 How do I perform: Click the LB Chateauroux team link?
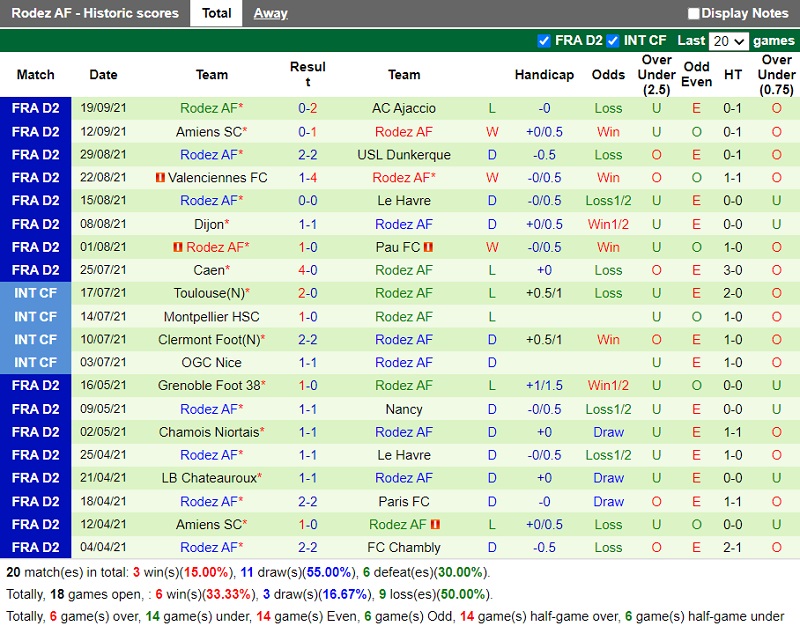[x=210, y=478]
